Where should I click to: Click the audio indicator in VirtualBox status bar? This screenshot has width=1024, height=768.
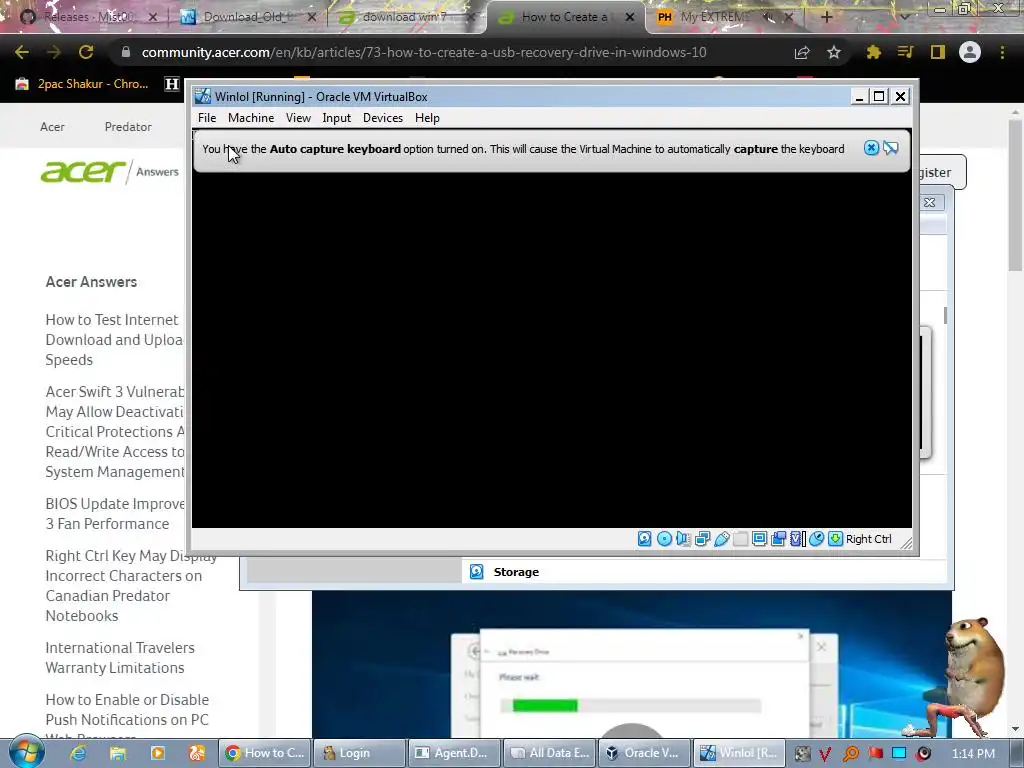(683, 539)
